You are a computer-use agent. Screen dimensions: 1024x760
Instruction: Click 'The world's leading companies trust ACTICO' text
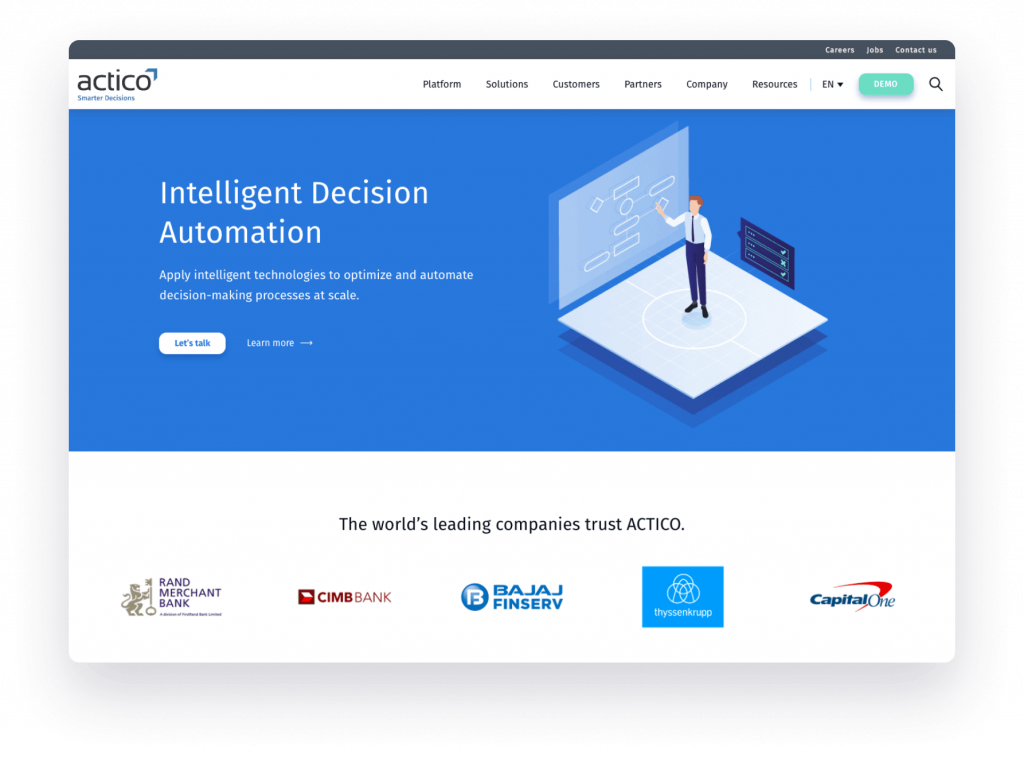pos(511,524)
